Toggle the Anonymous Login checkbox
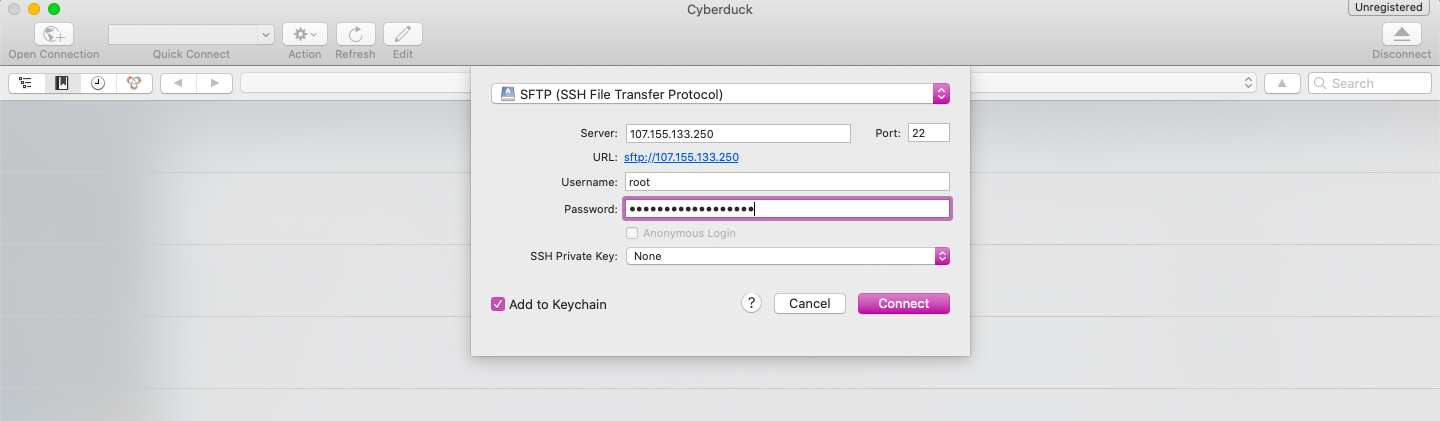The width and height of the screenshot is (1440, 421). click(x=632, y=233)
